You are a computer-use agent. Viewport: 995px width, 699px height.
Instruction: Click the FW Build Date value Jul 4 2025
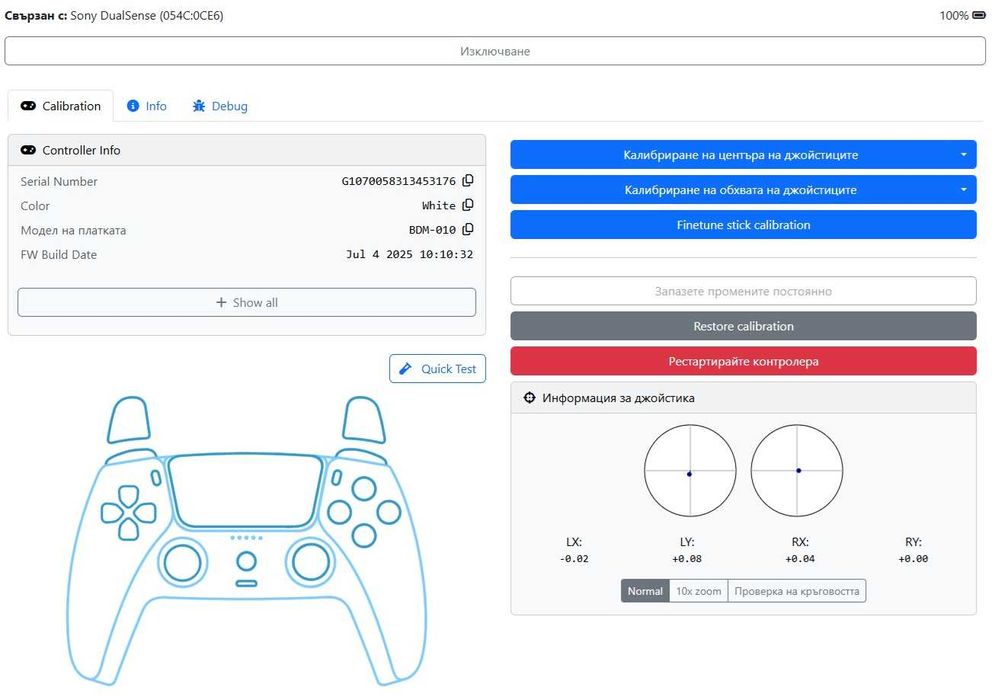(x=409, y=254)
